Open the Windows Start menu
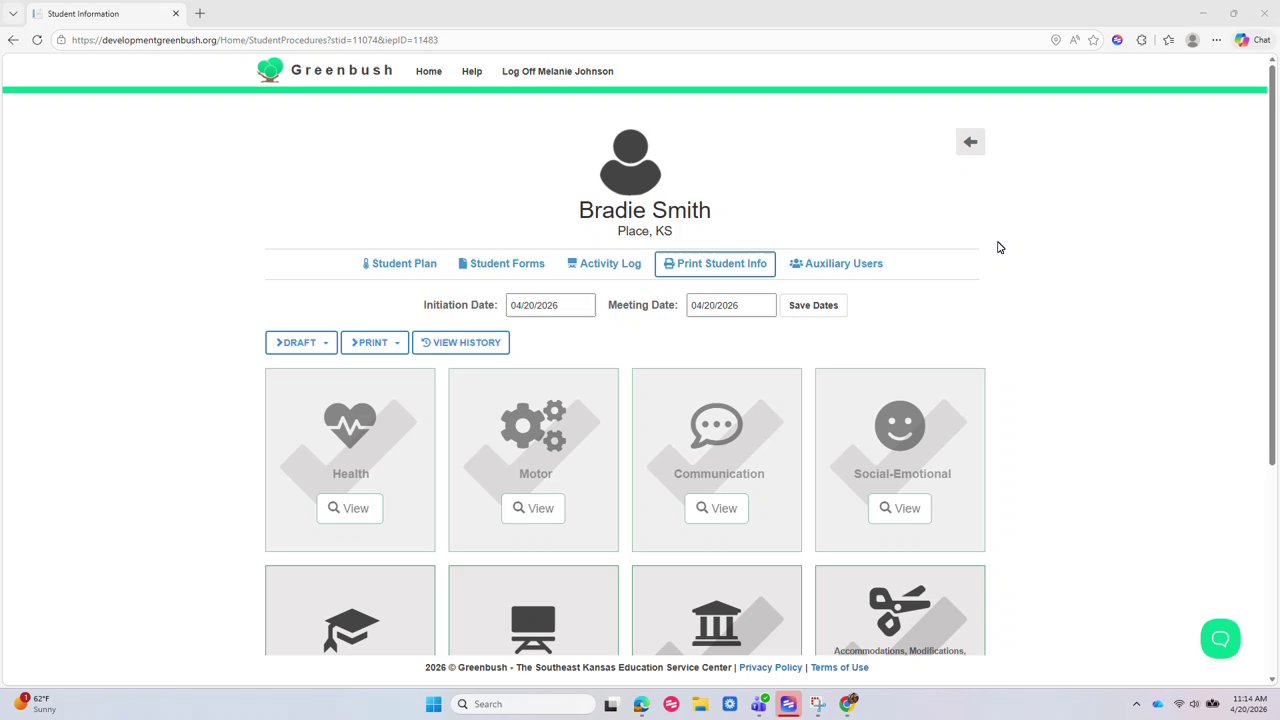Viewport: 1280px width, 720px height. 433,704
